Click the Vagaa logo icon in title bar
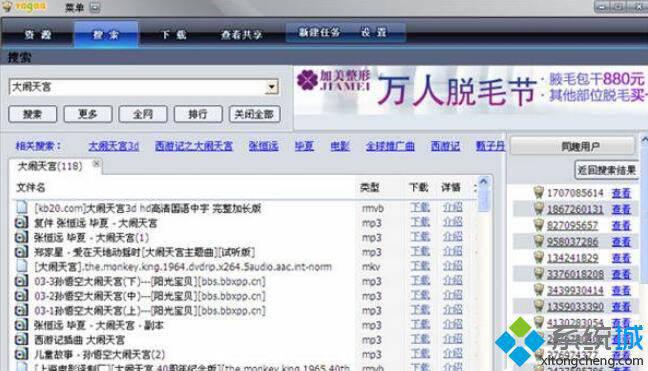The image size is (648, 371). coord(7,6)
